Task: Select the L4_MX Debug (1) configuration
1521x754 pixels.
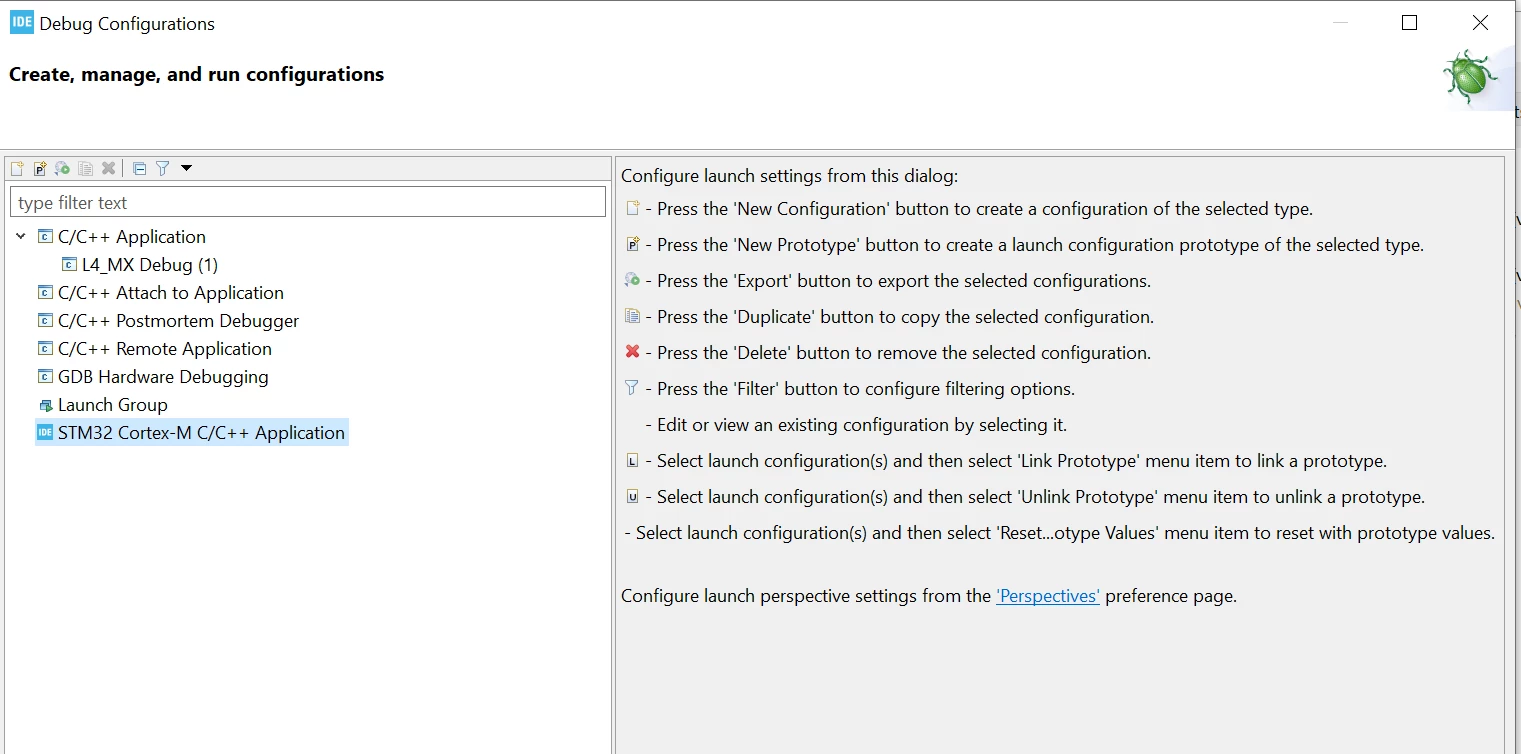Action: pyautogui.click(x=150, y=265)
